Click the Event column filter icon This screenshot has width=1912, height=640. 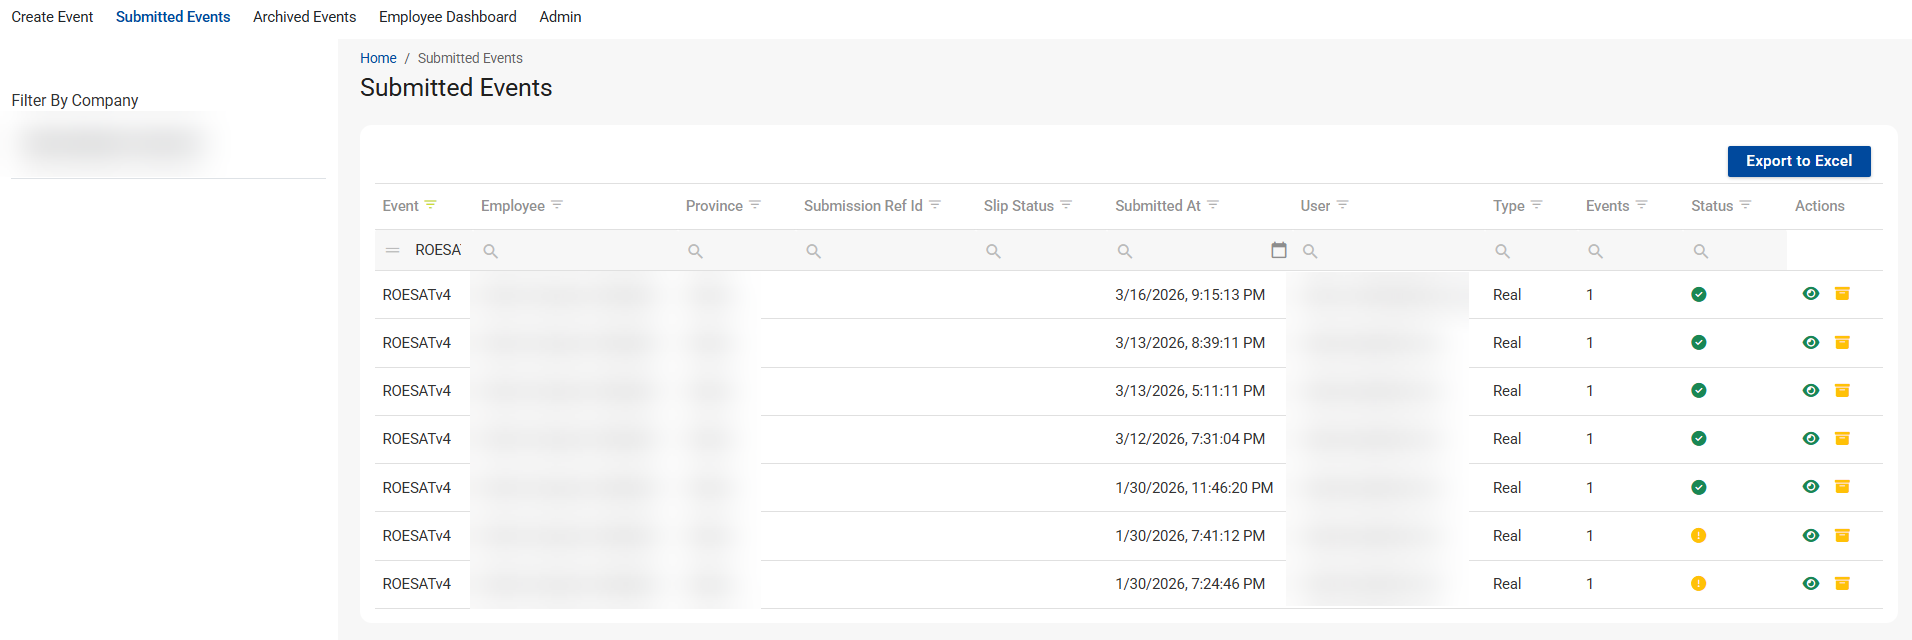(430, 205)
